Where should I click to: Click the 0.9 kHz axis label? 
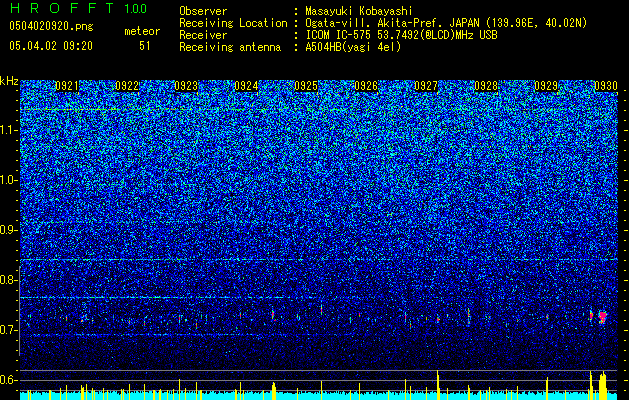click(8, 230)
